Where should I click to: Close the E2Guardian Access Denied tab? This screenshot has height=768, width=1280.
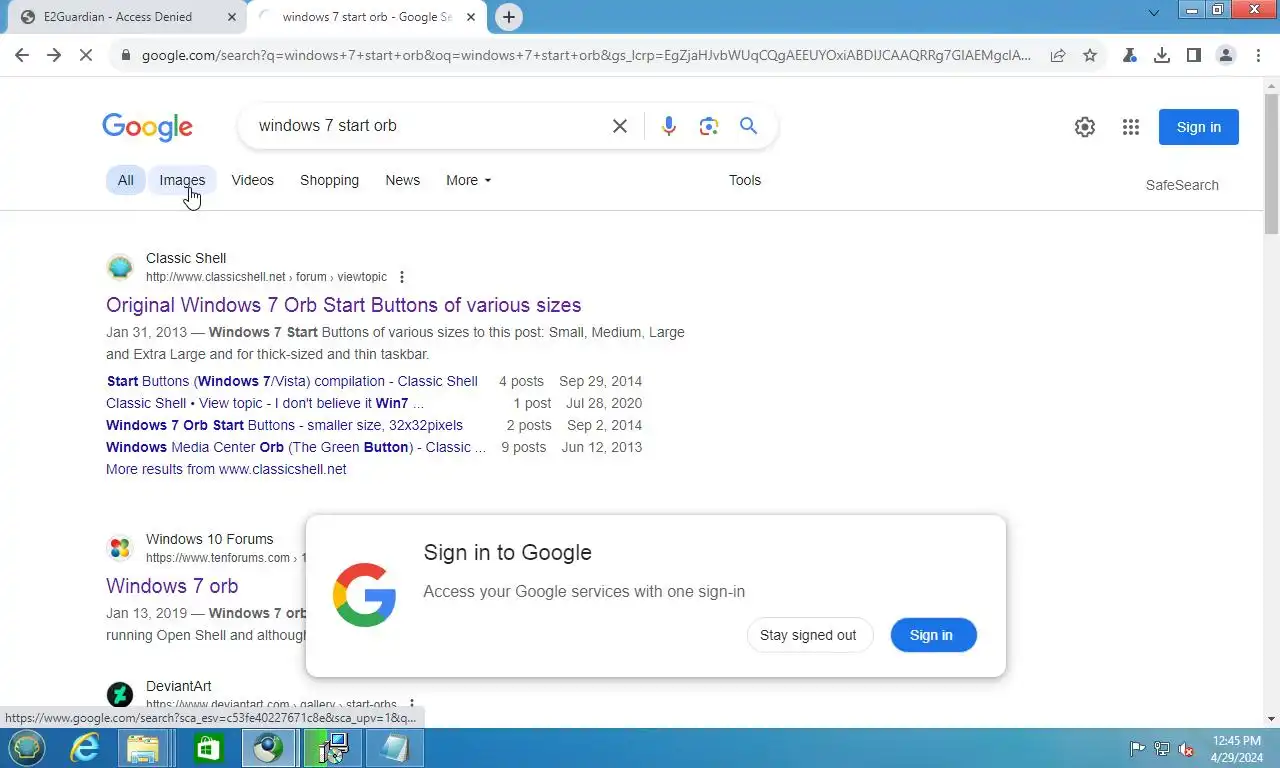(232, 17)
